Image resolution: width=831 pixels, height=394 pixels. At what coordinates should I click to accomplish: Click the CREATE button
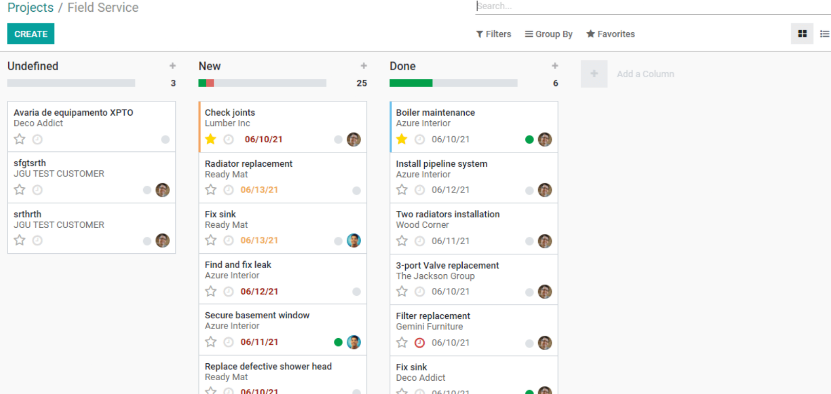click(x=31, y=34)
